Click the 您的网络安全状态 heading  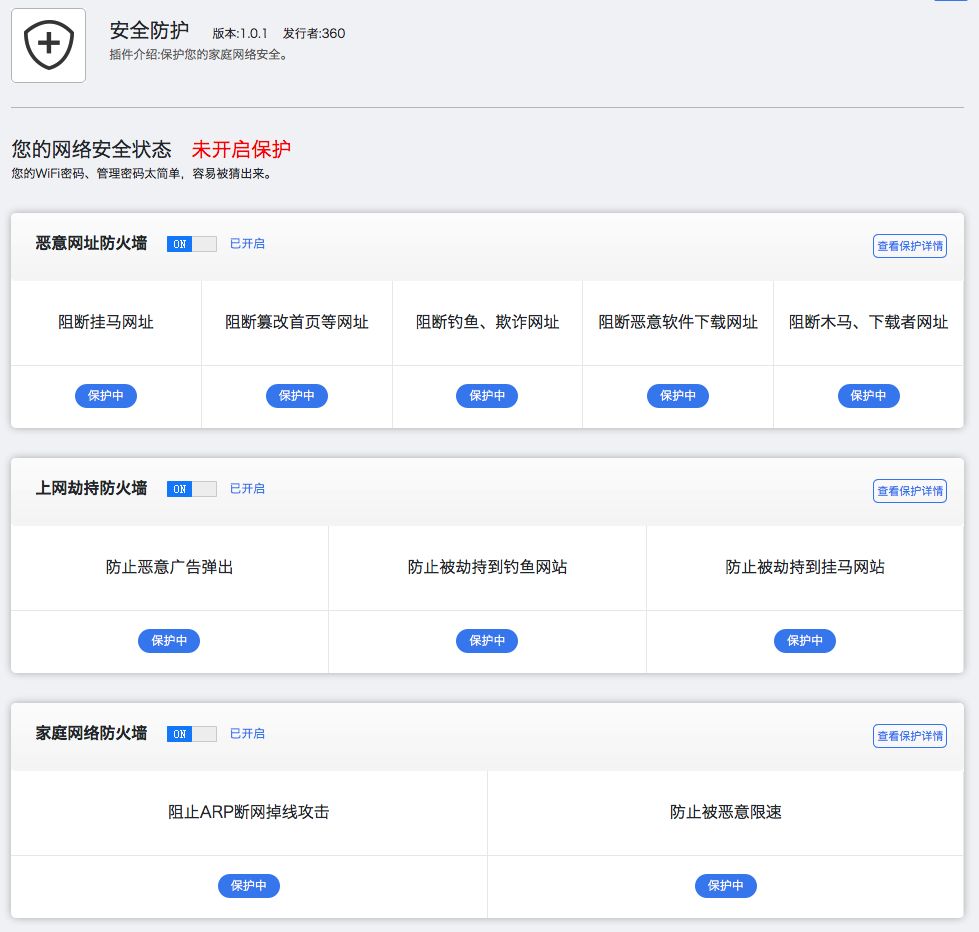point(91,149)
